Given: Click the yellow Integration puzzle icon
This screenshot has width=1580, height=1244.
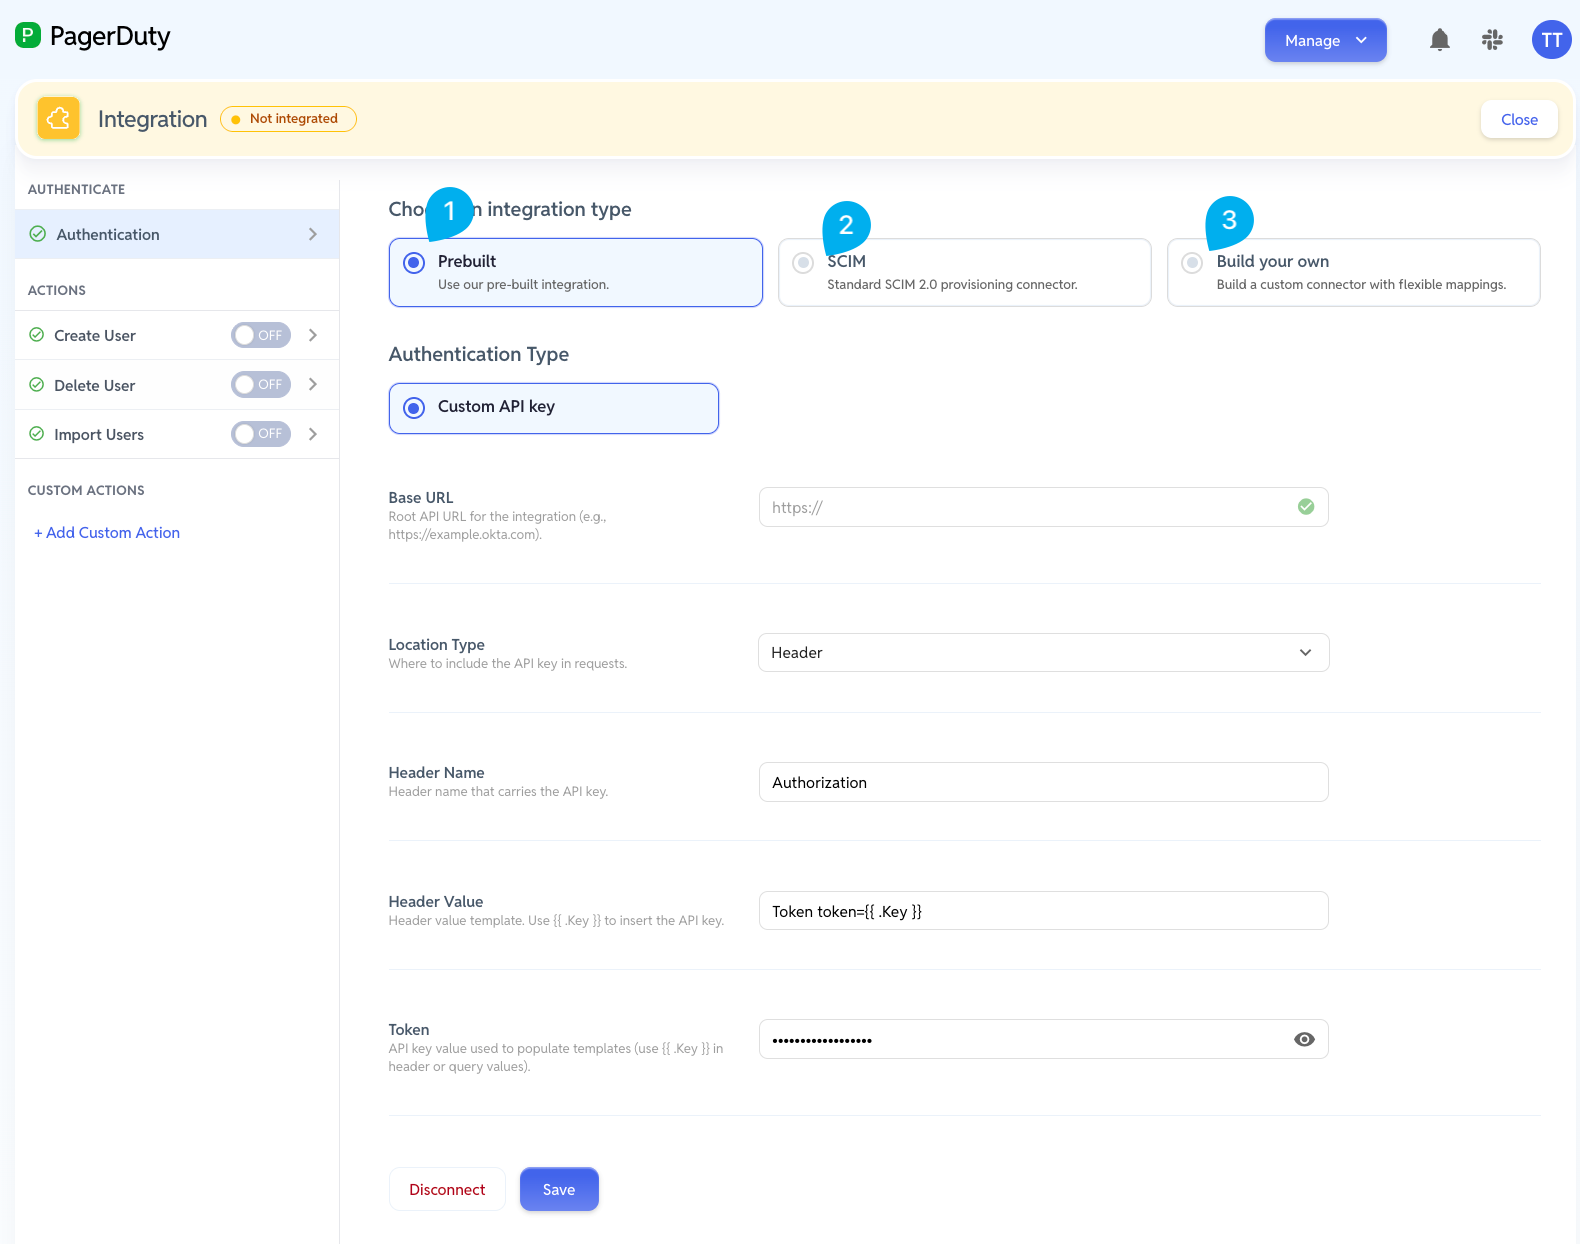Looking at the screenshot, I should coord(59,119).
